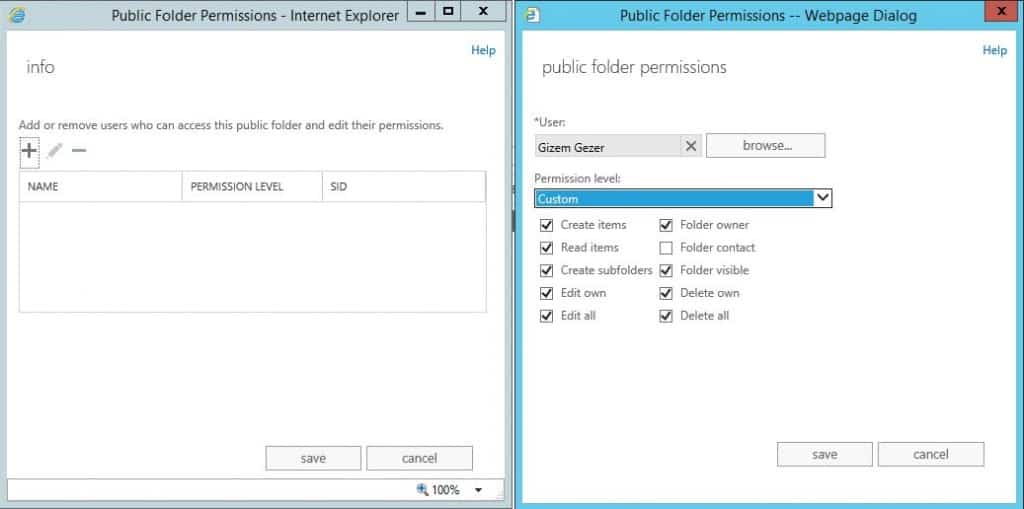1024x509 pixels.
Task: Click the zoom magnifier icon in status bar
Action: point(422,489)
